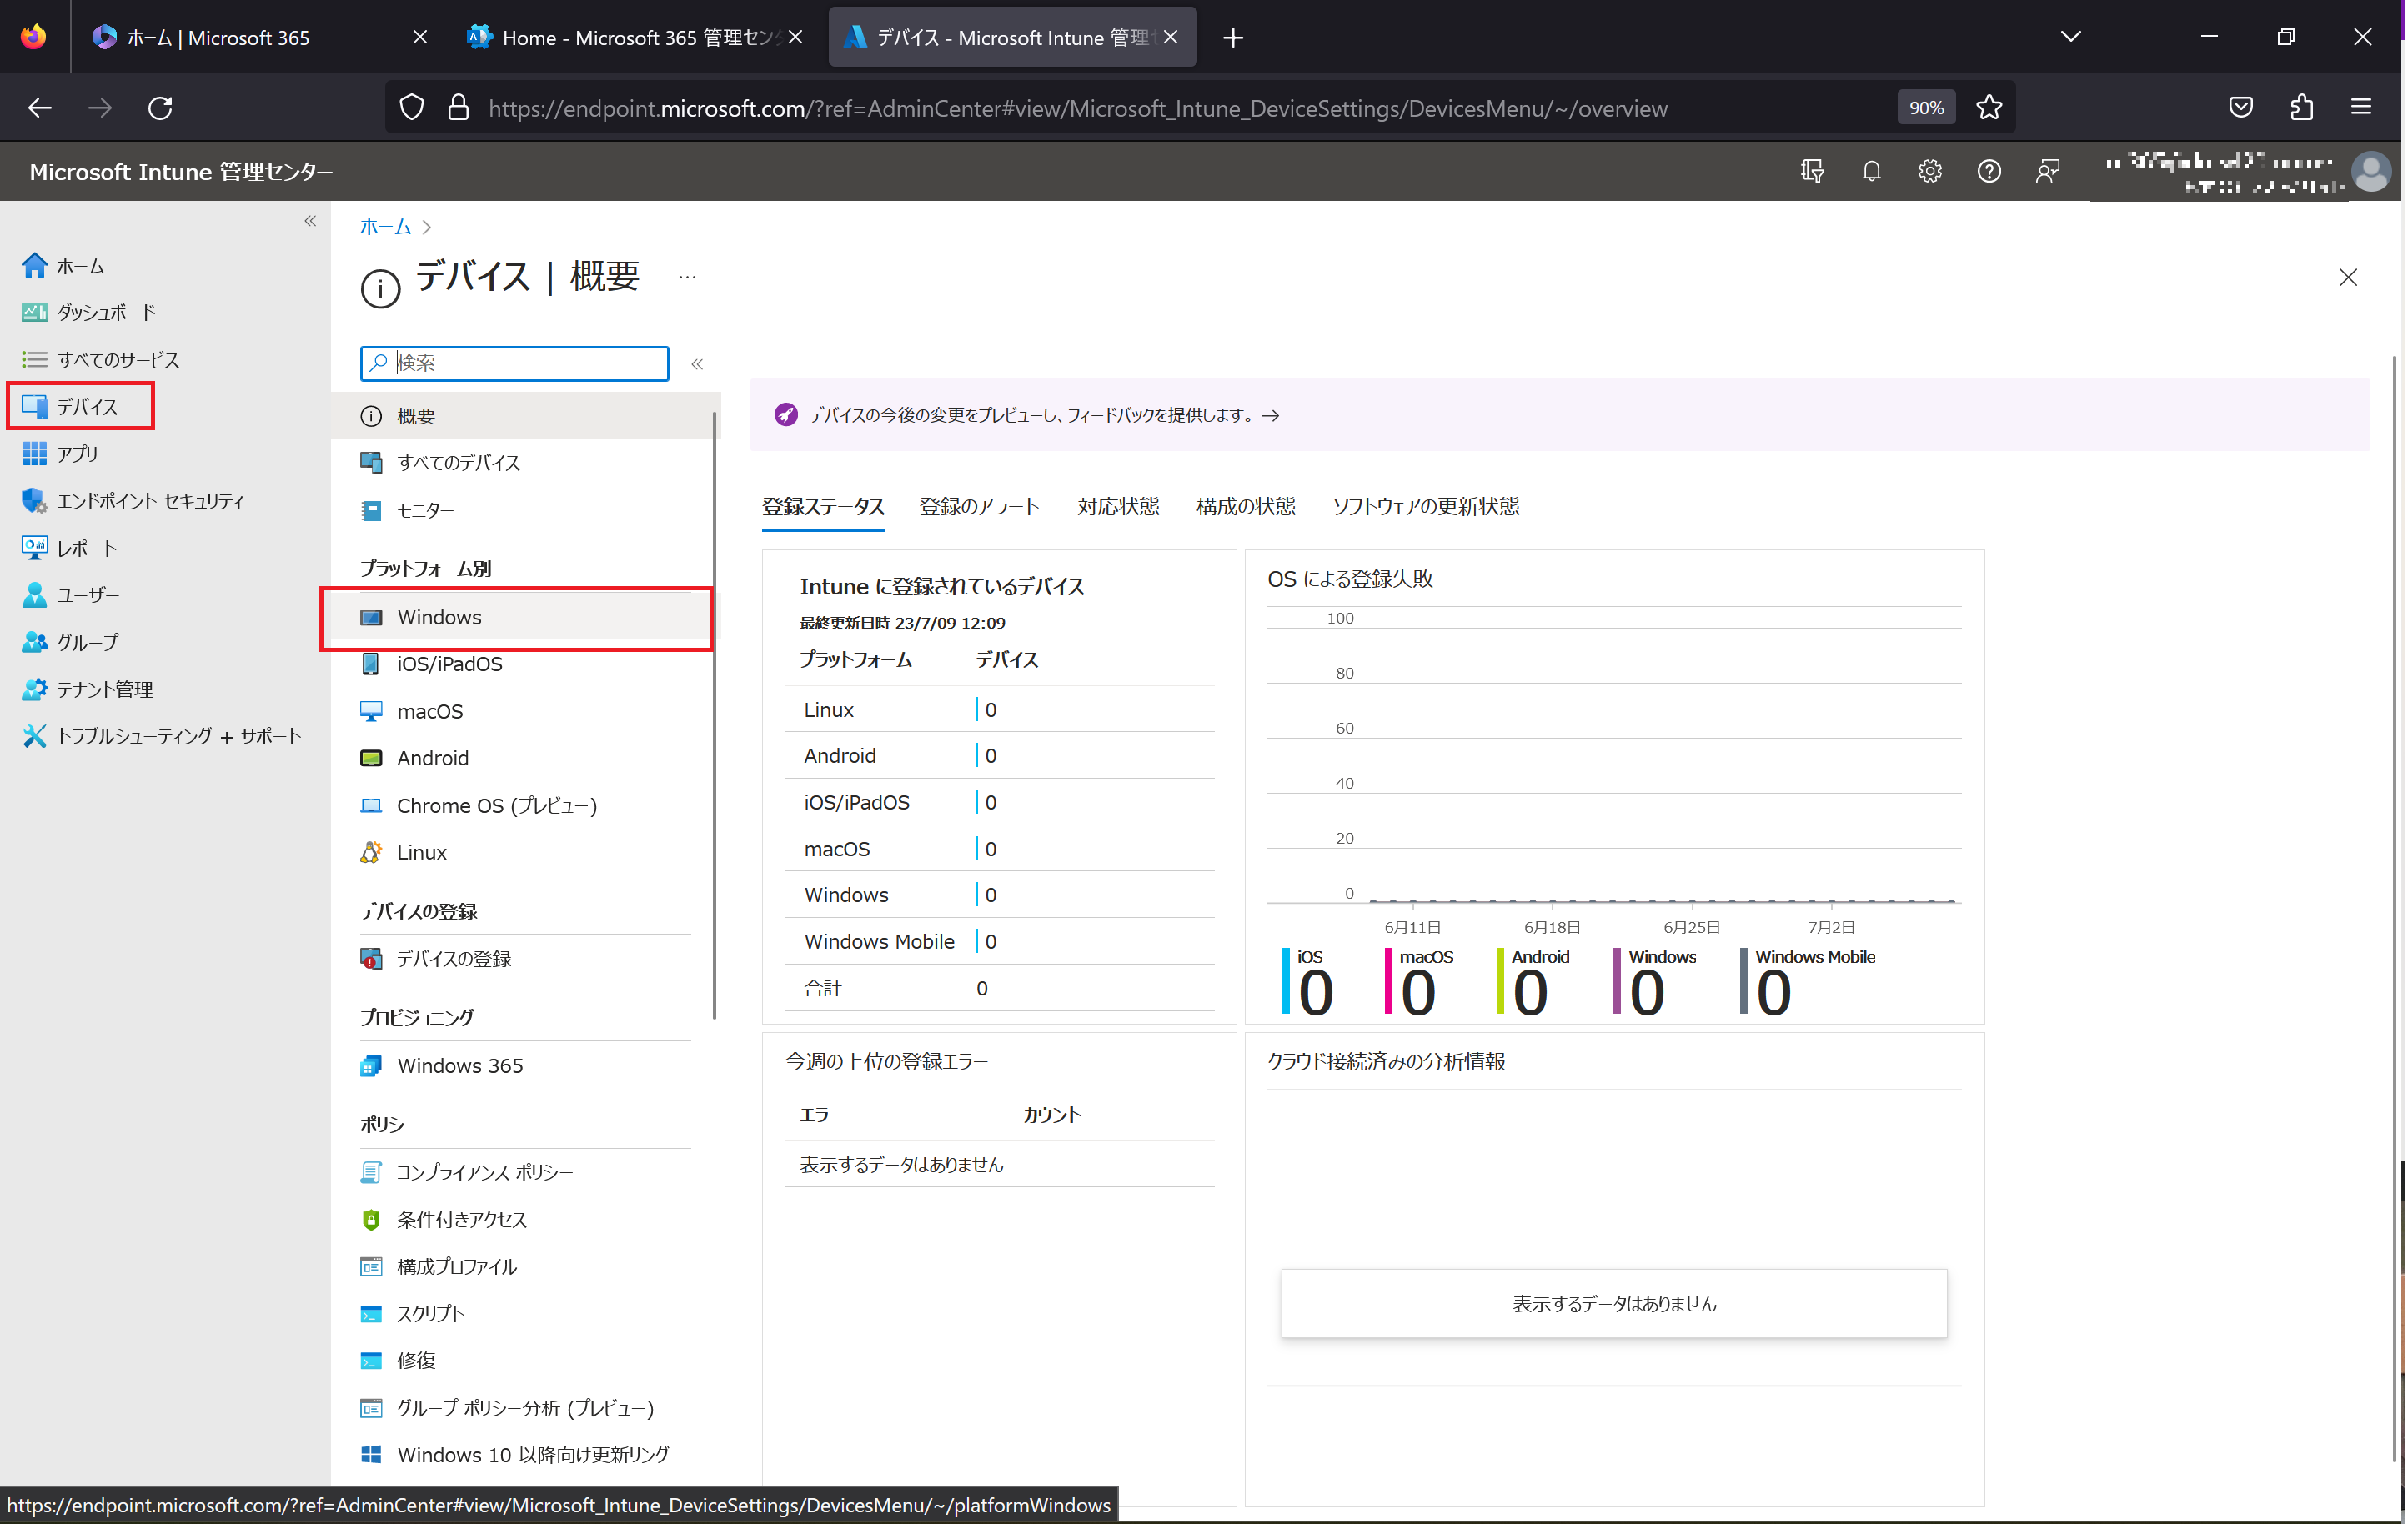The height and width of the screenshot is (1529, 2408).
Task: Open ユーザー in the left navigation
Action: [70, 597]
